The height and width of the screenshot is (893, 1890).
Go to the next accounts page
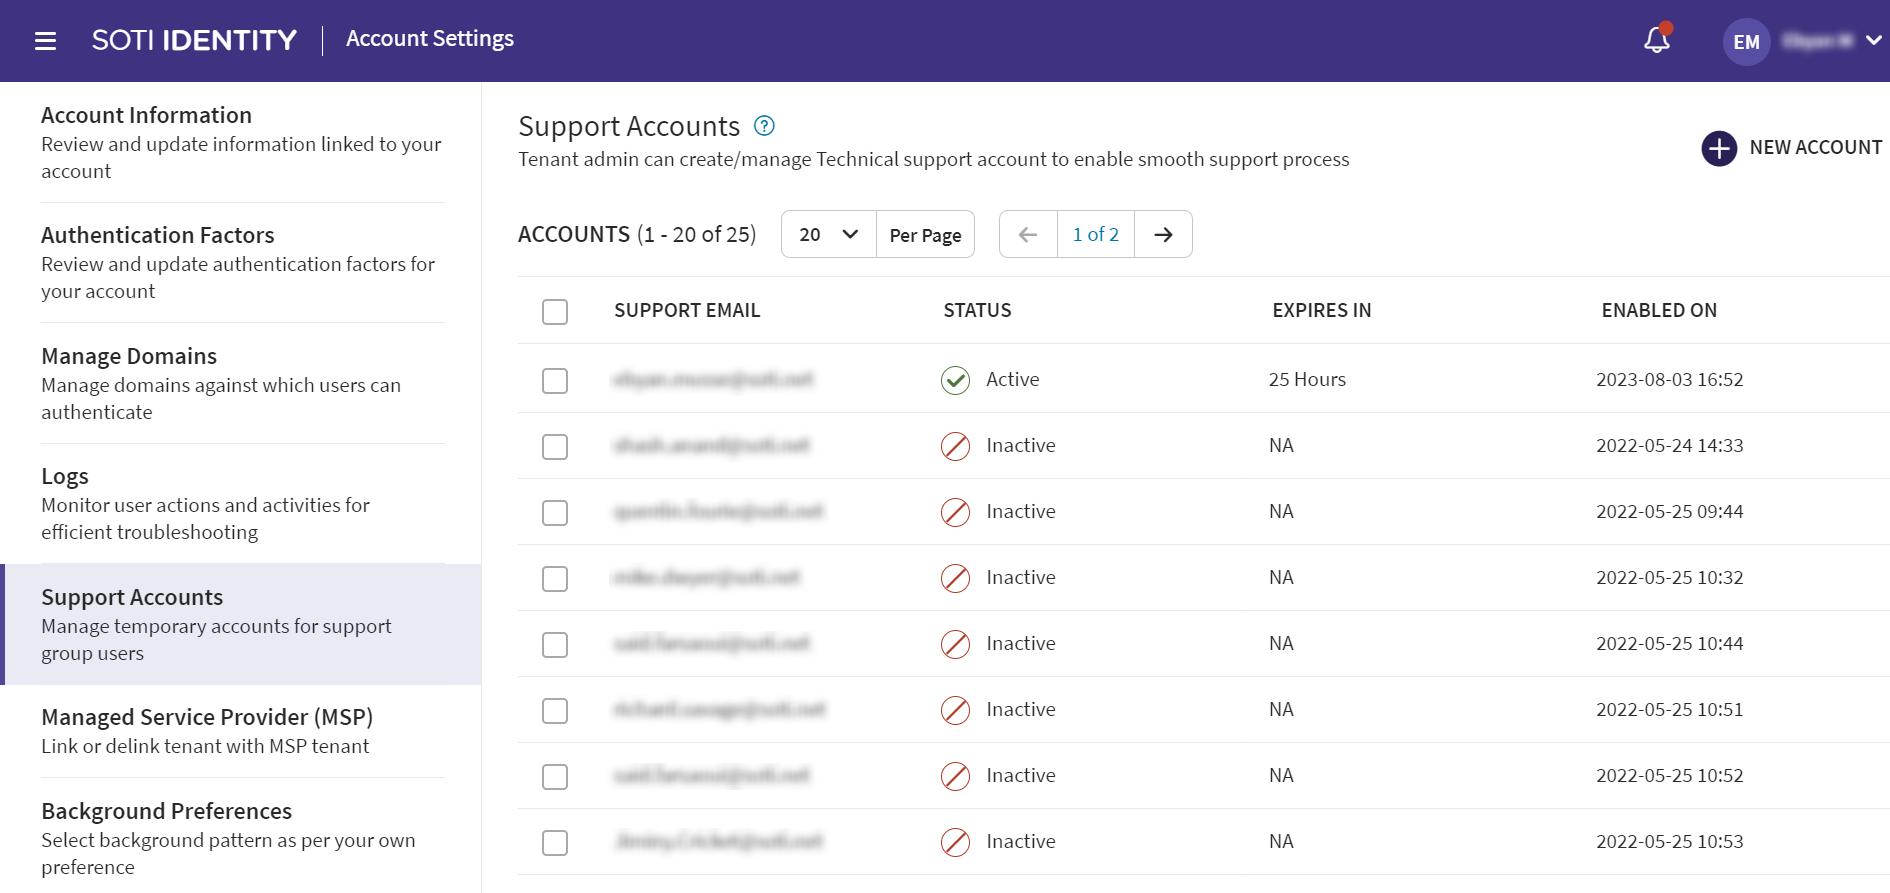coord(1163,234)
